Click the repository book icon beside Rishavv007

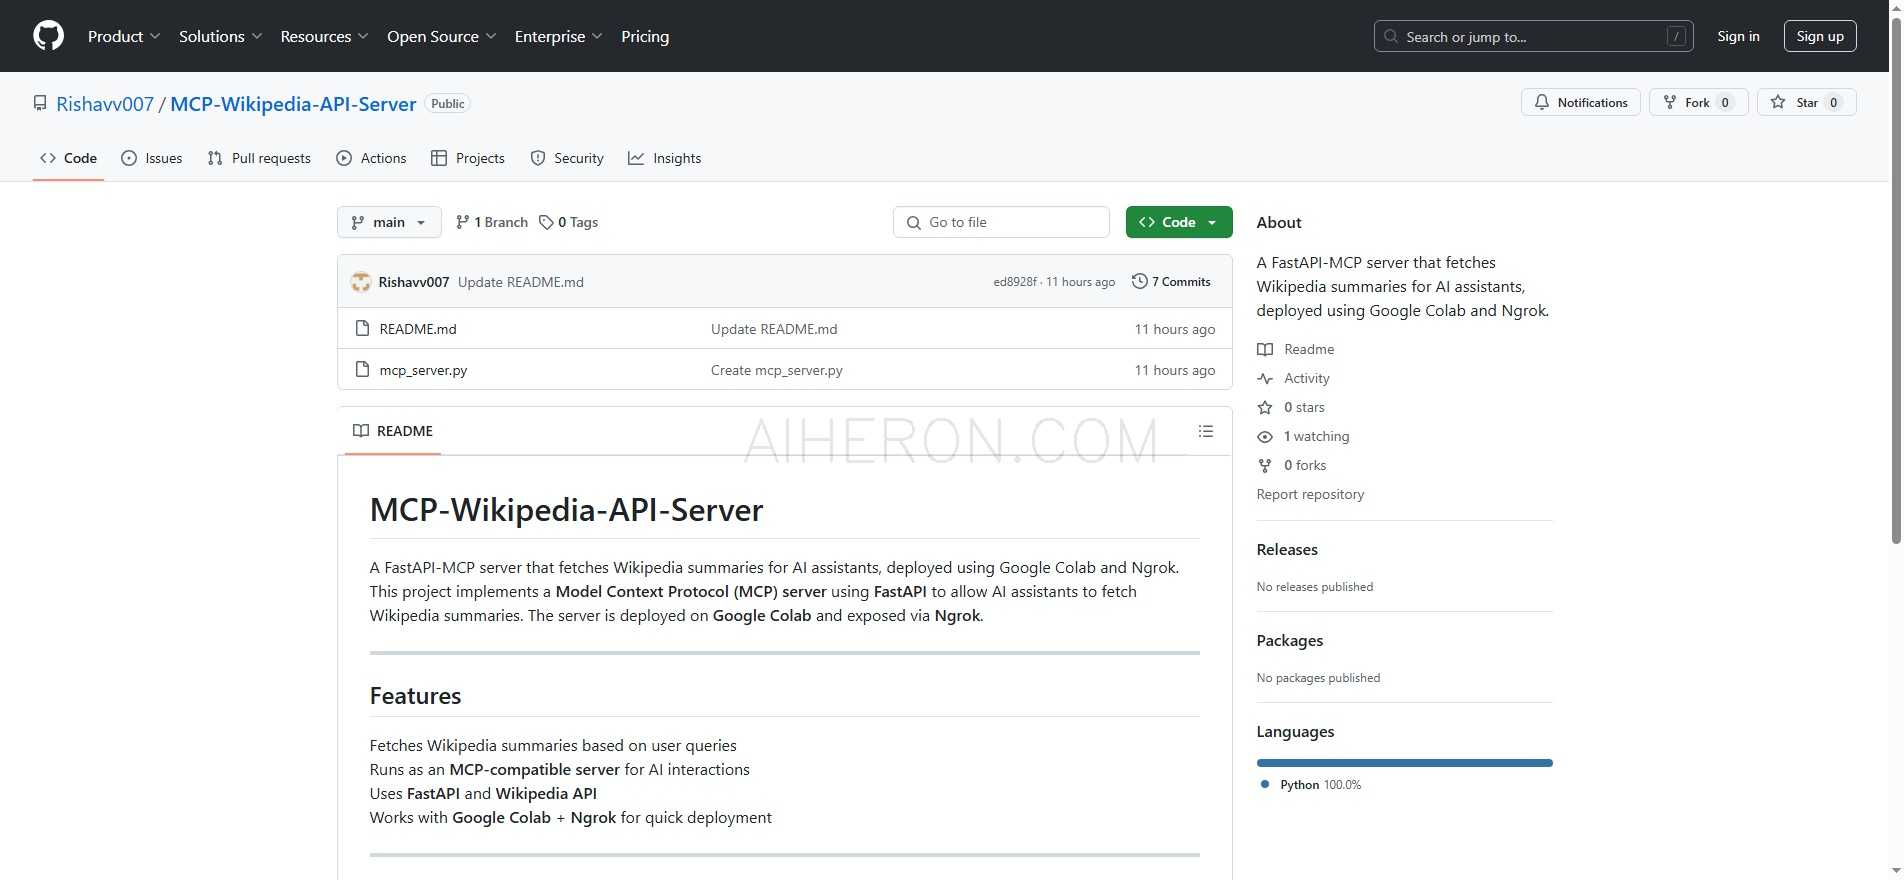point(40,103)
